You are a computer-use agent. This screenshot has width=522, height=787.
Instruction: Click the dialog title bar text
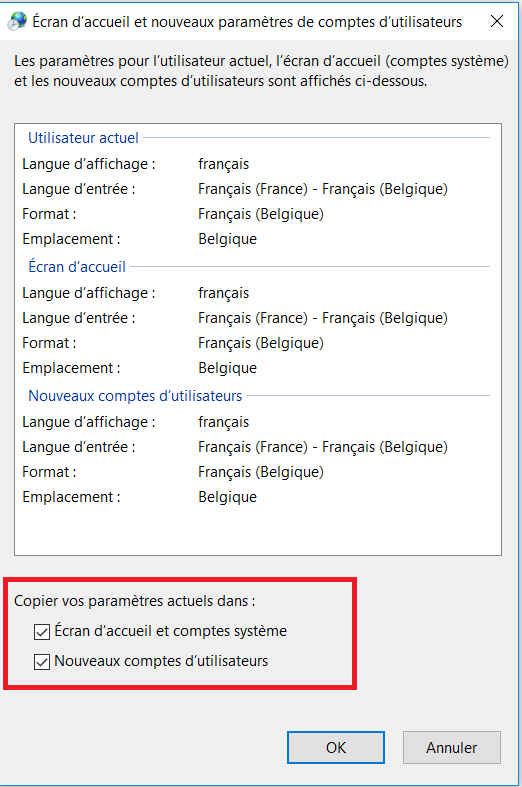tap(247, 22)
